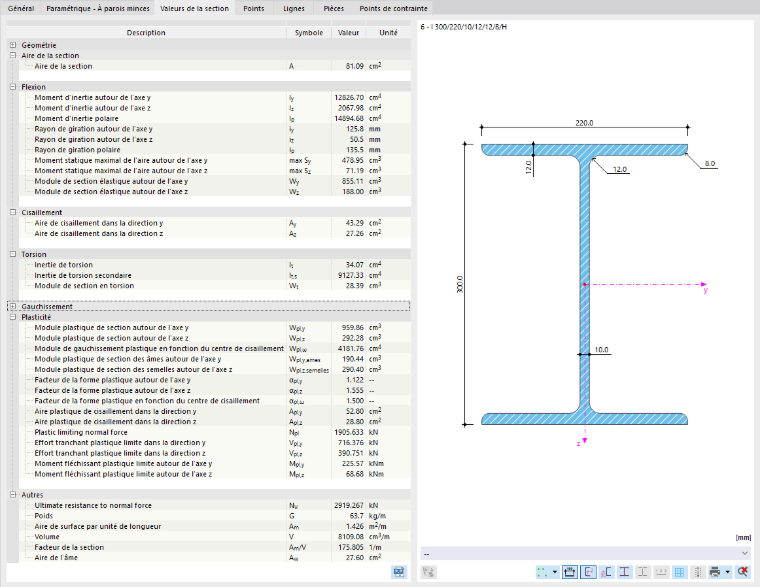Click the greyed numbering icon in the view toolbar
The height and width of the screenshot is (587, 760).
pos(661,572)
